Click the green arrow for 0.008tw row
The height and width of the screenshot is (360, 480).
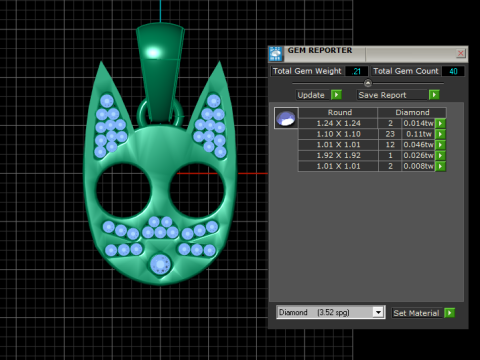tap(440, 166)
